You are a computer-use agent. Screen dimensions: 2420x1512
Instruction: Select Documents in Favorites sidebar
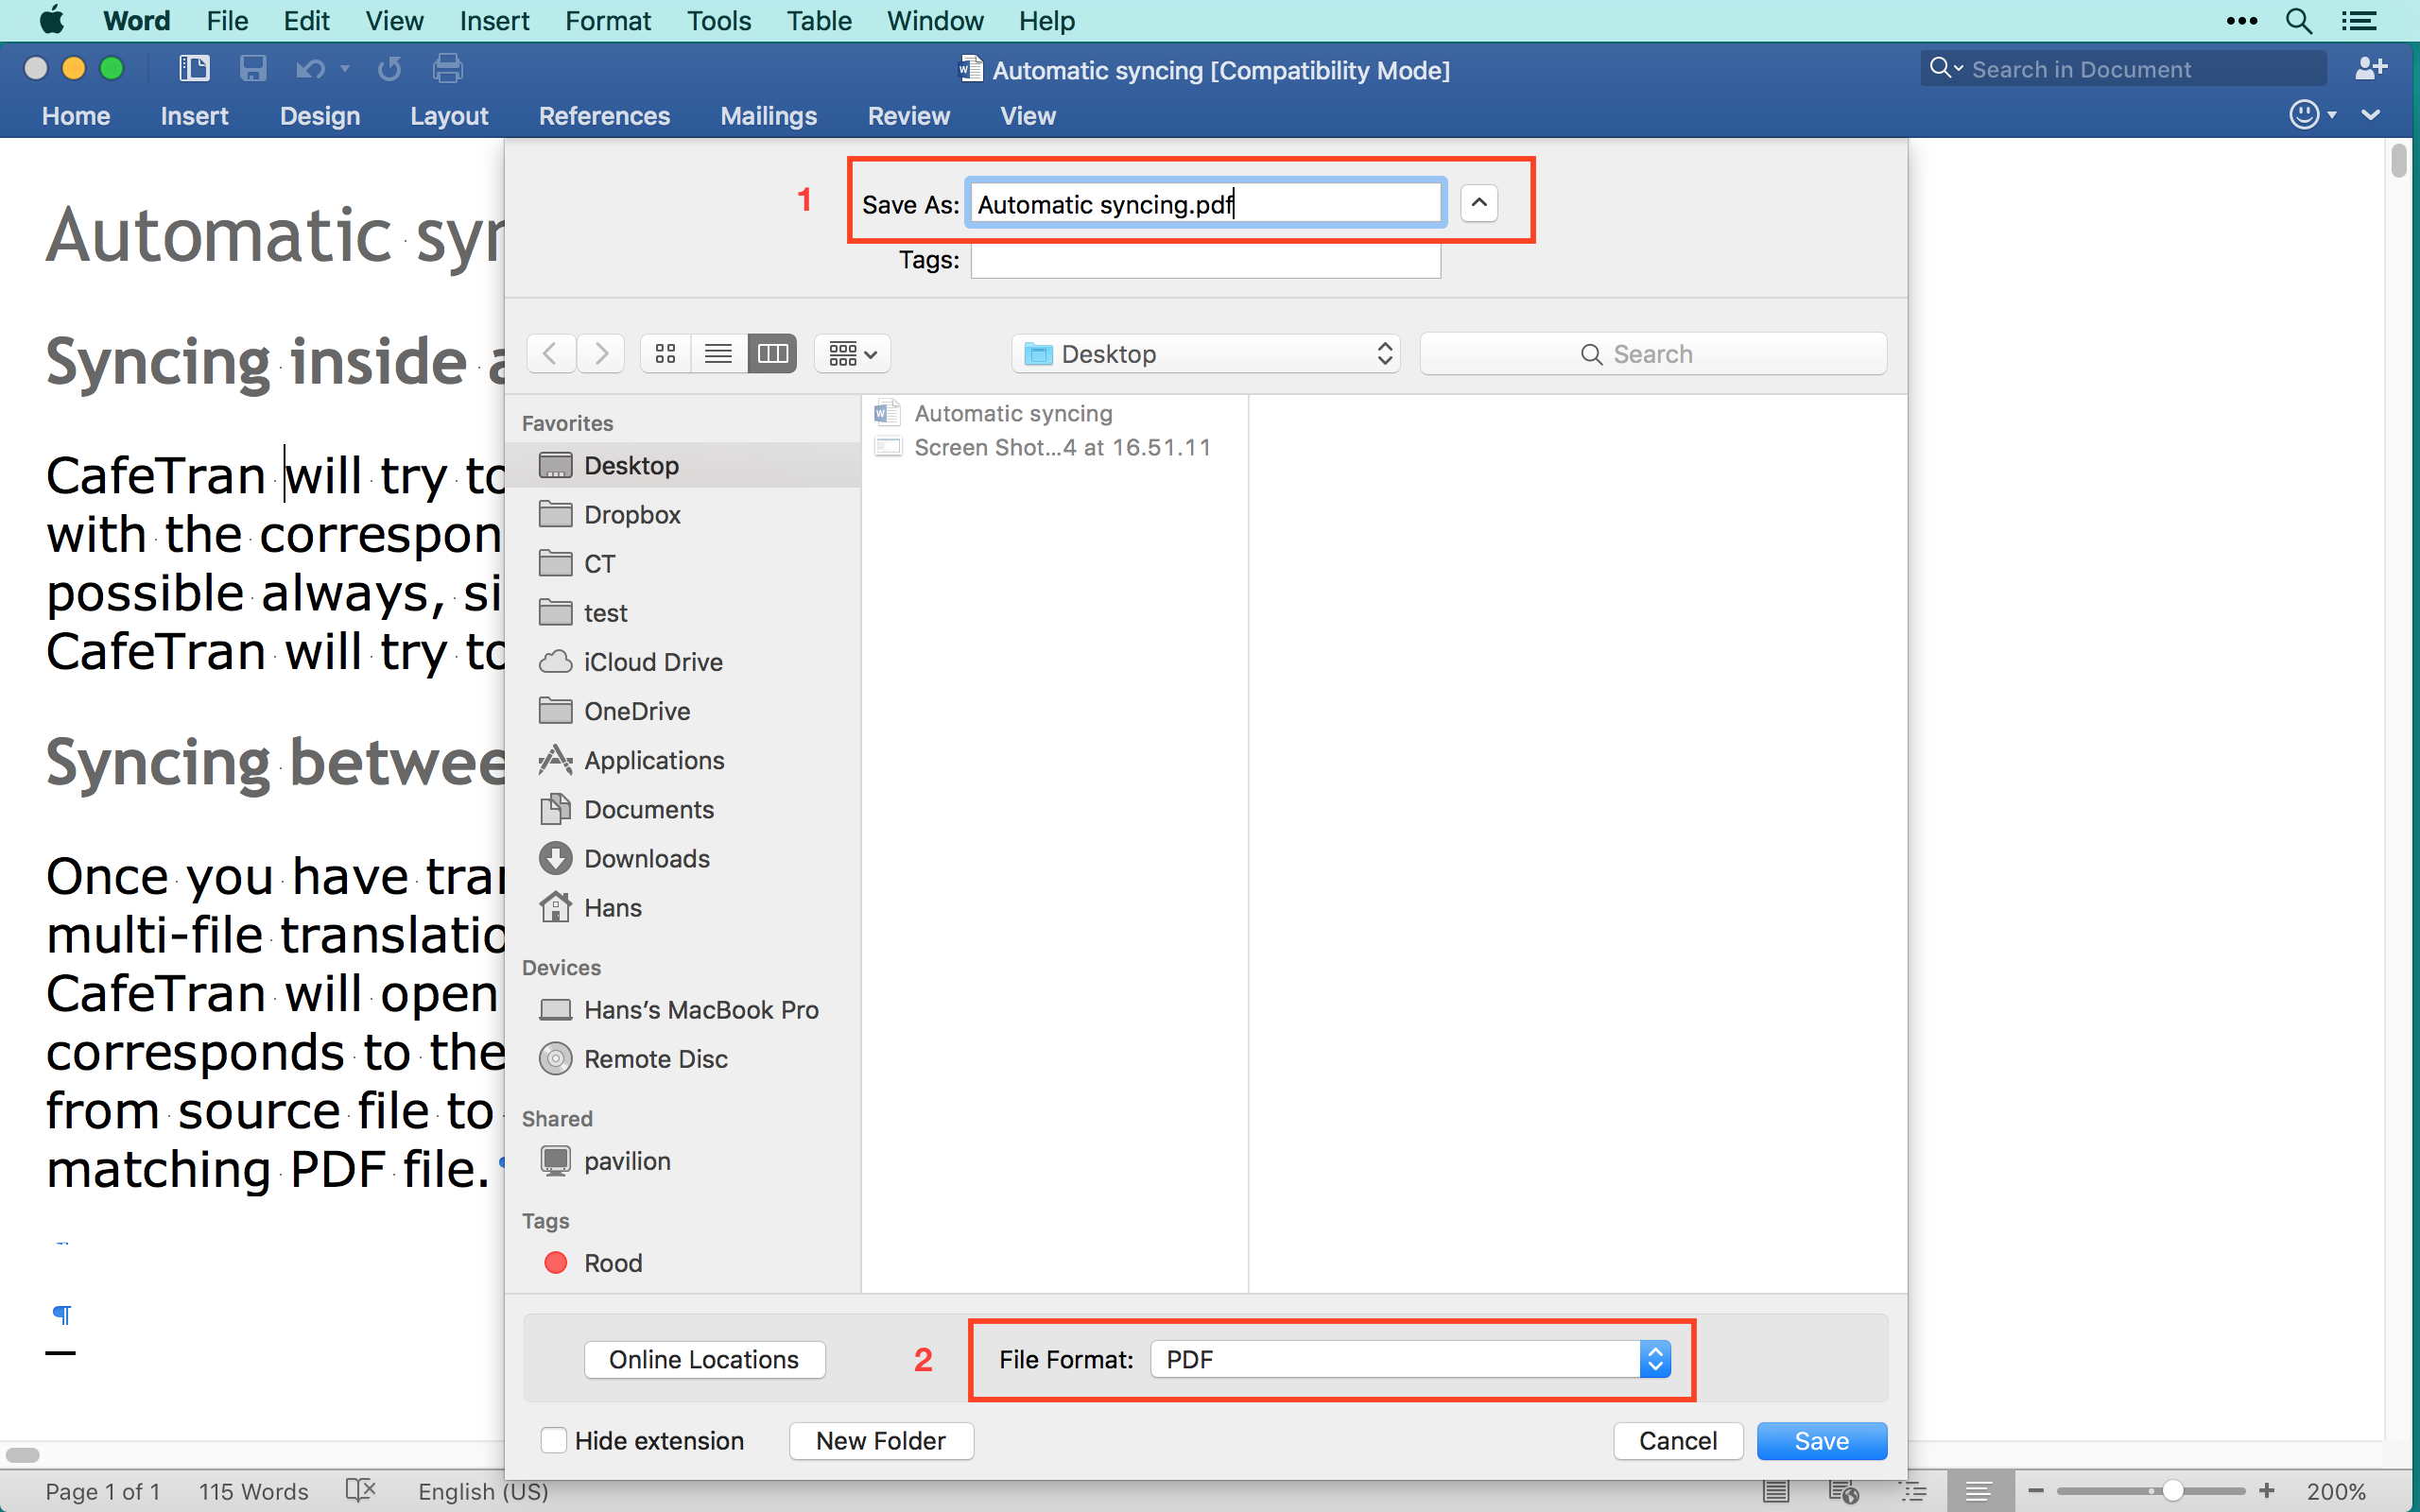point(648,809)
